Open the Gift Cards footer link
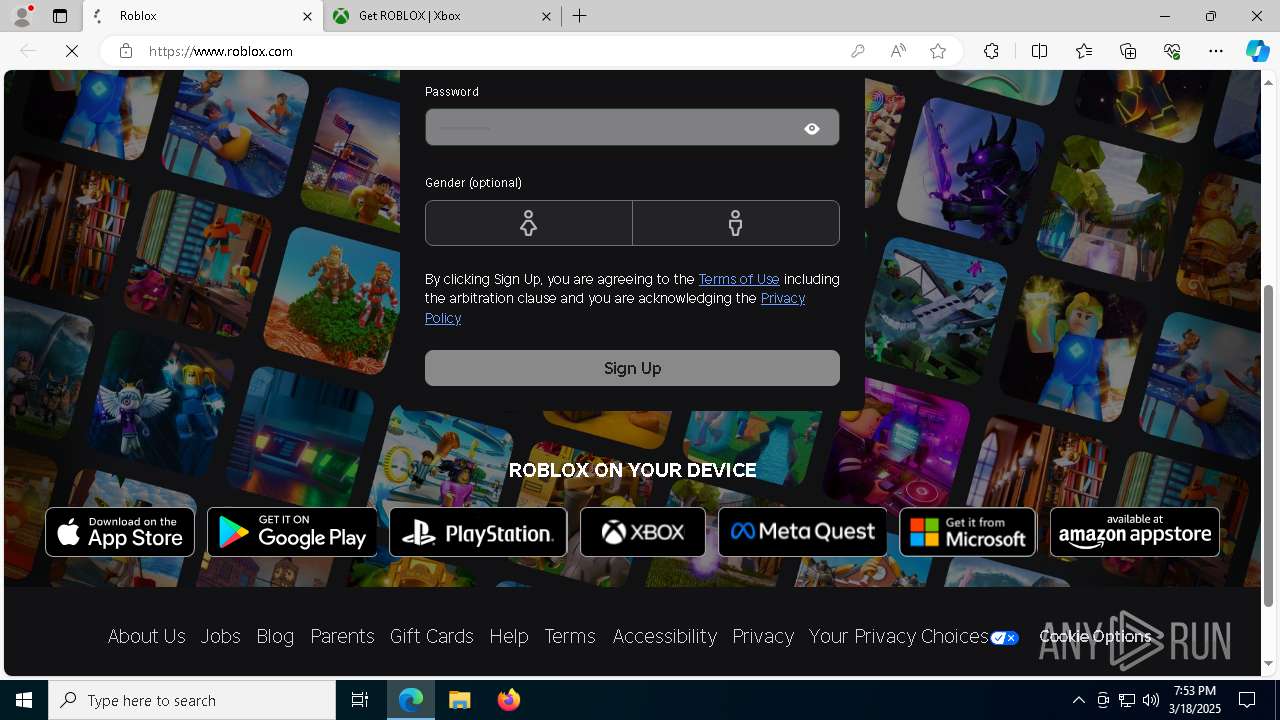The height and width of the screenshot is (720, 1280). (431, 636)
